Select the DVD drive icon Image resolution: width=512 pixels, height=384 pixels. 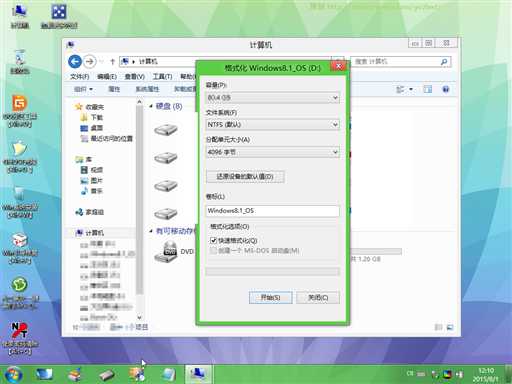(x=167, y=252)
